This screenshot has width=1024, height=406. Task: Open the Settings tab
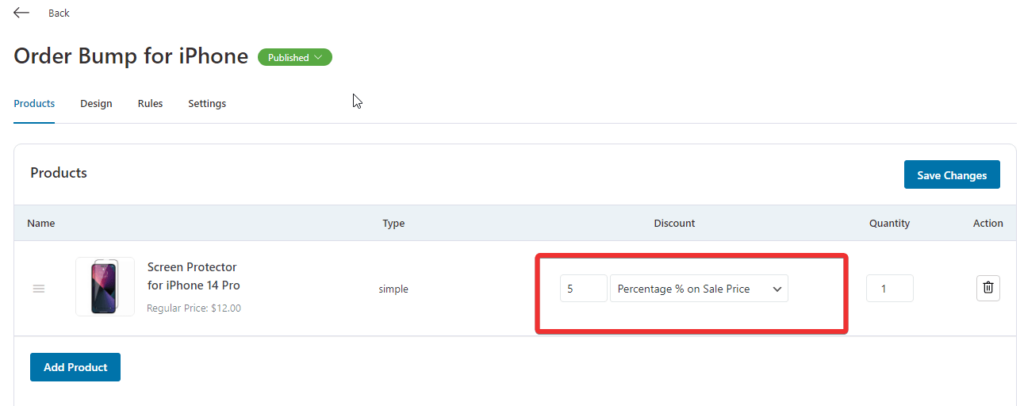[x=207, y=104]
